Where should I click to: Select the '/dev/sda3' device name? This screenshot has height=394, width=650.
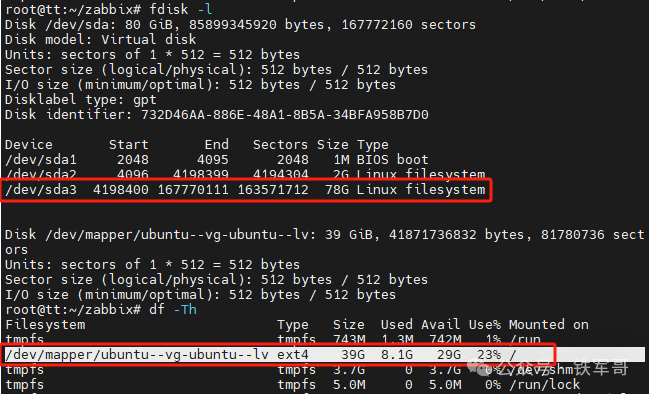41,190
